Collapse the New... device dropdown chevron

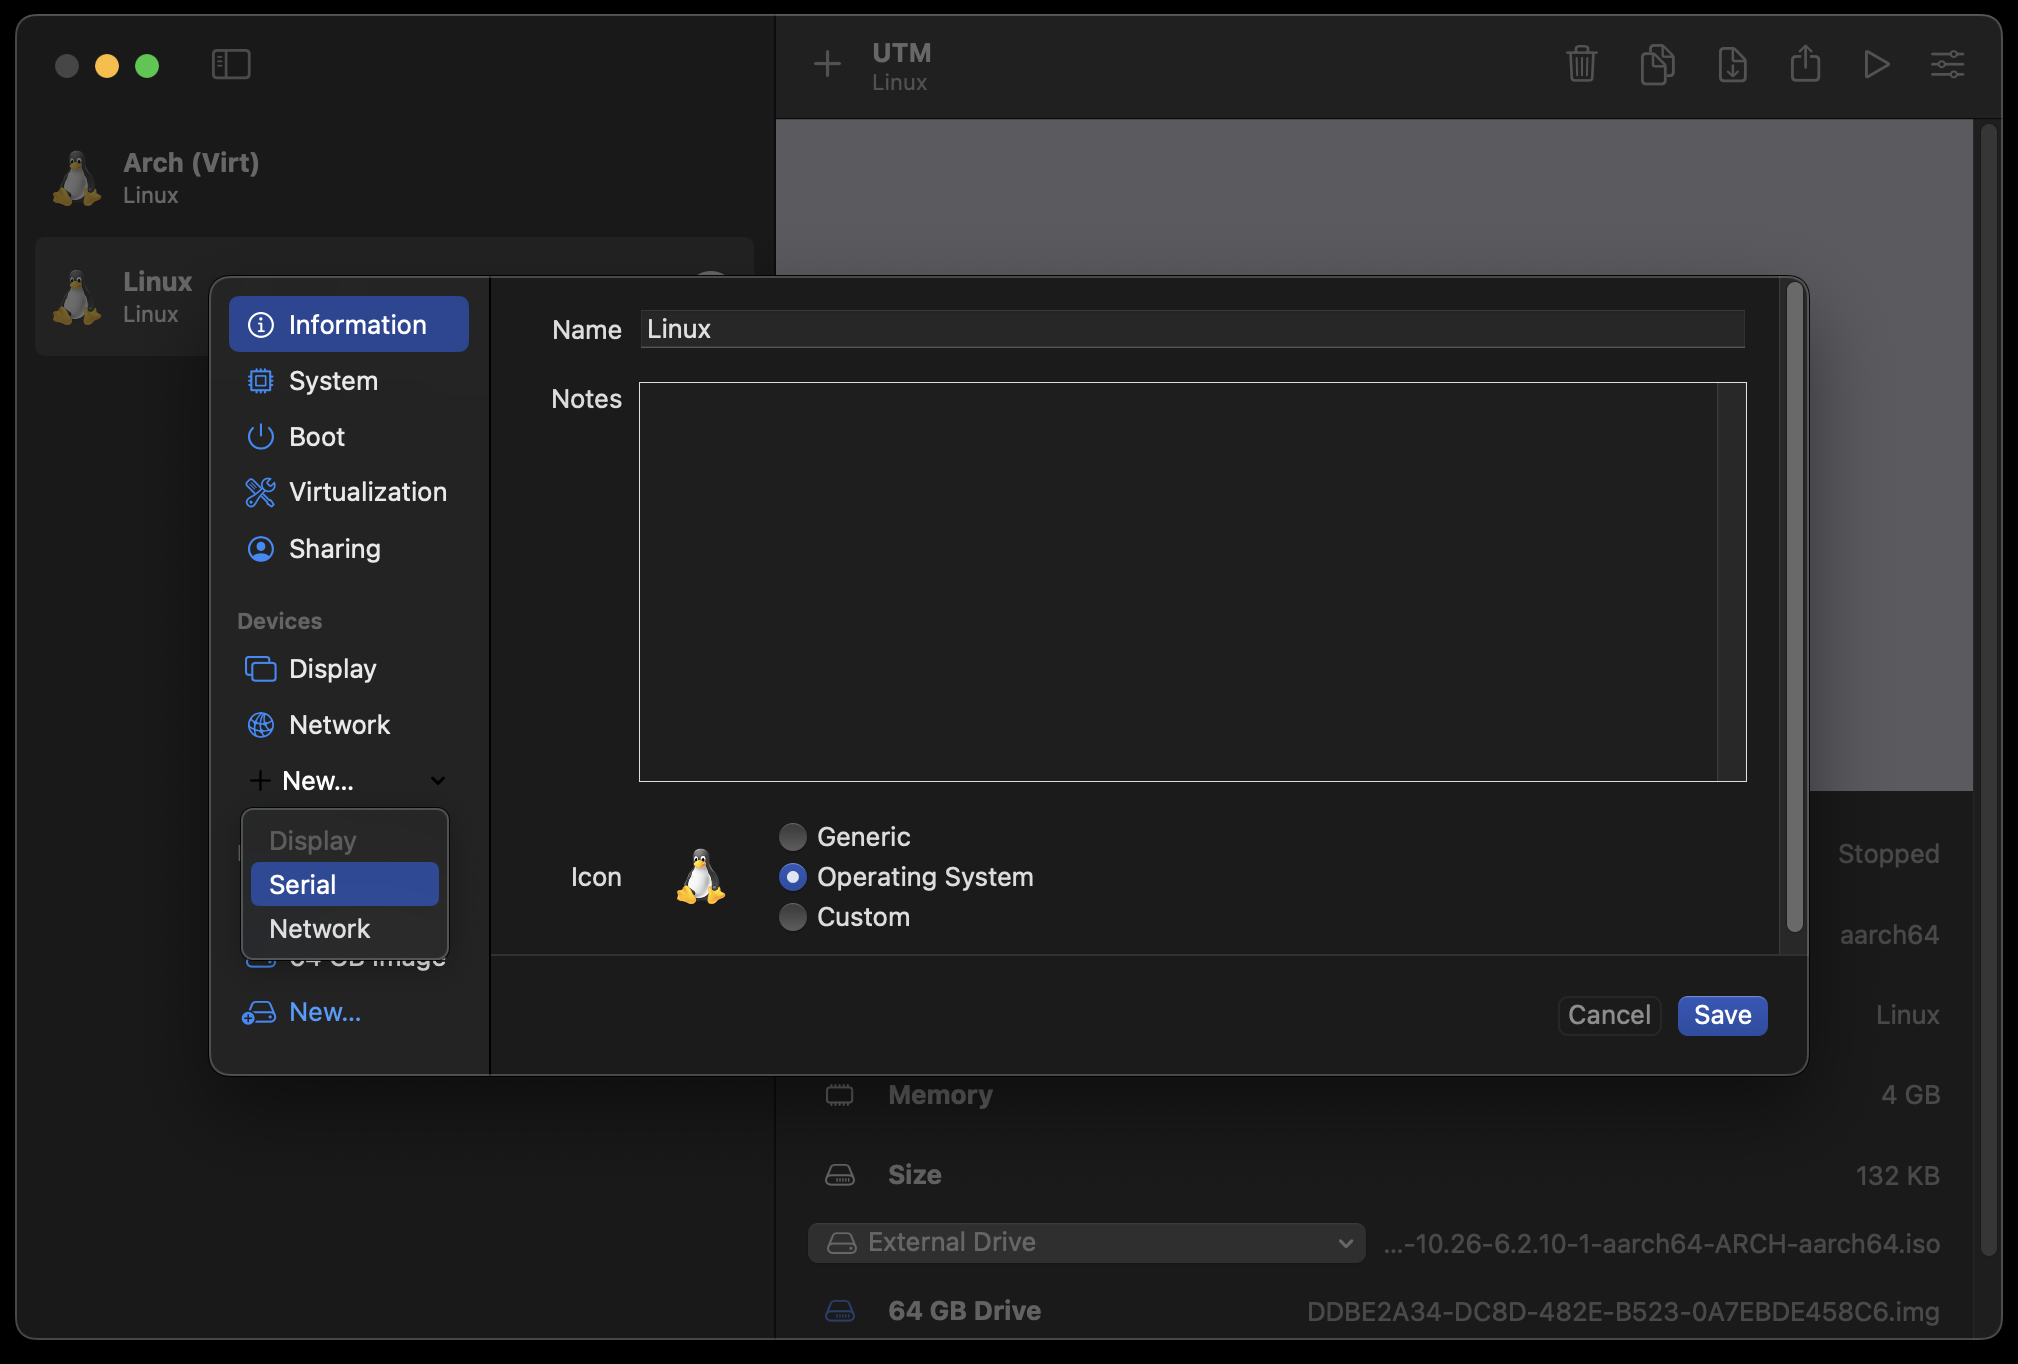(438, 781)
